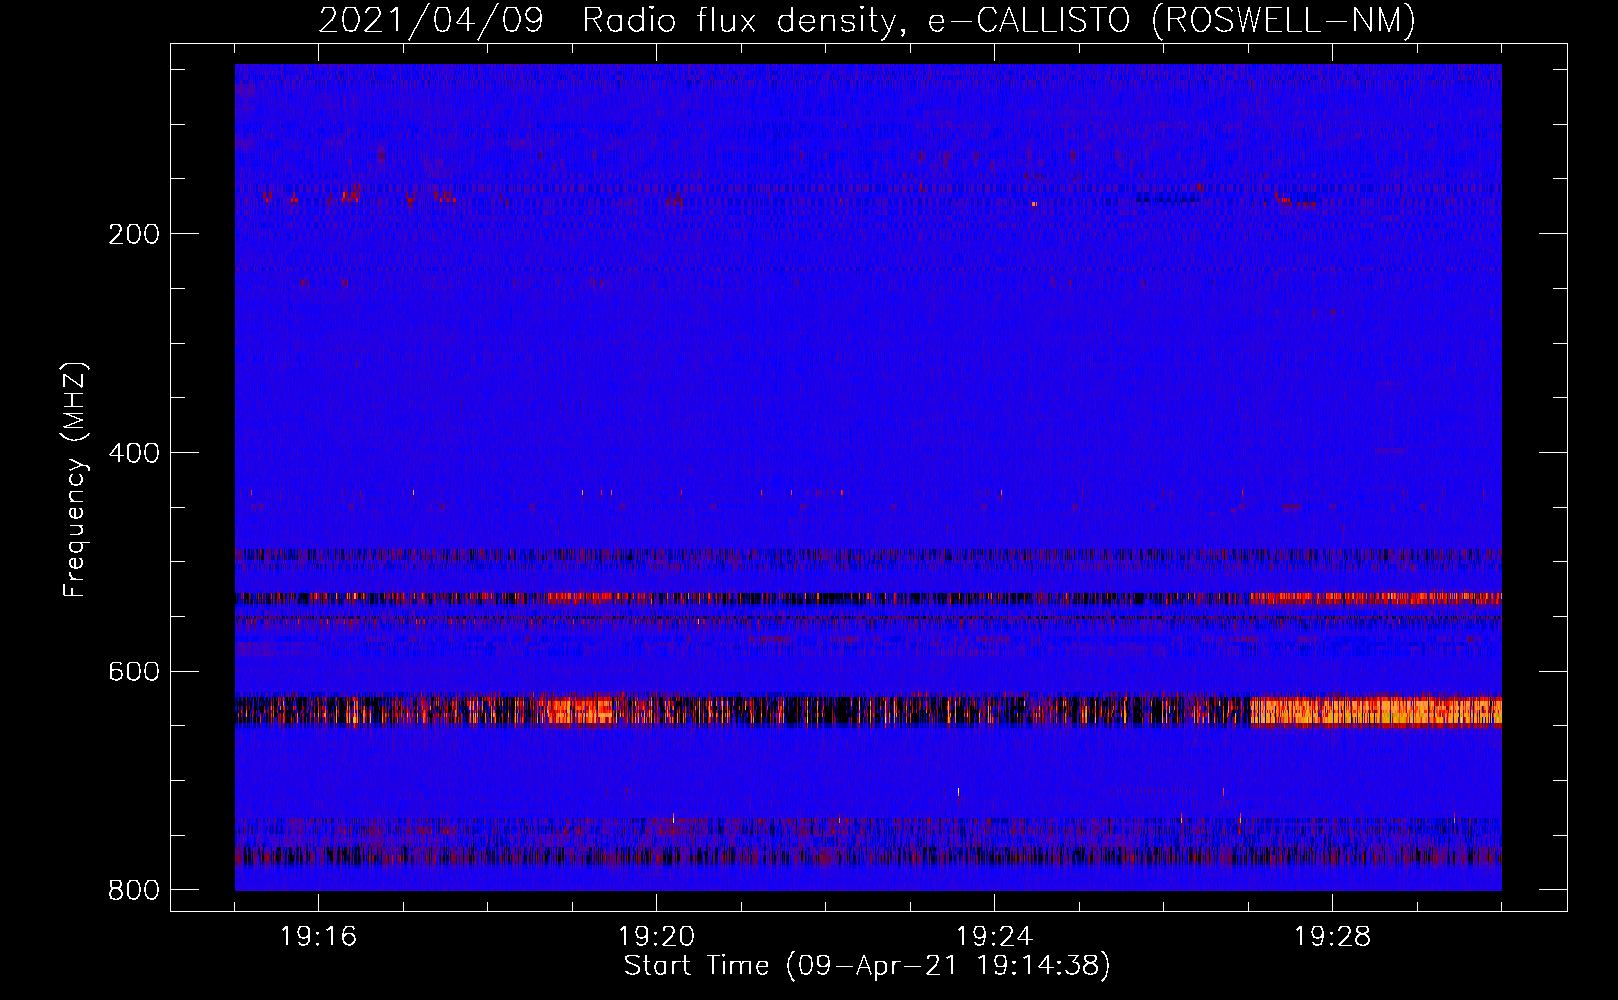This screenshot has height=1000, width=1618.
Task: Click the 200 frequency tick label
Action: 134,234
